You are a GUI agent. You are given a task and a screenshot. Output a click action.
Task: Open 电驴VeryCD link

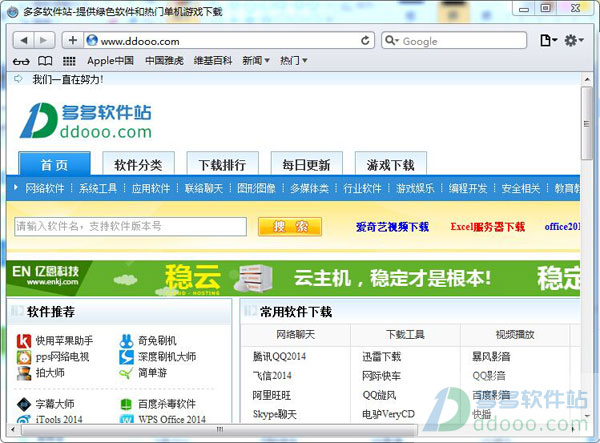(388, 414)
